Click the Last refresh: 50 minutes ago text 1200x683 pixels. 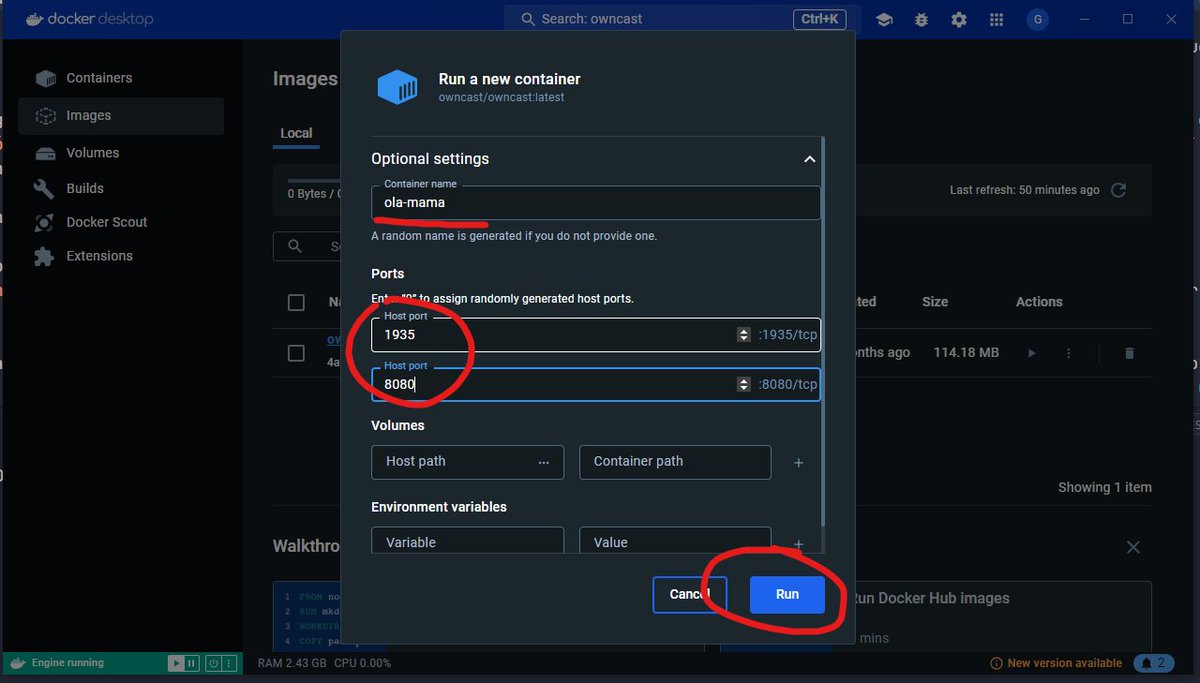[1024, 190]
